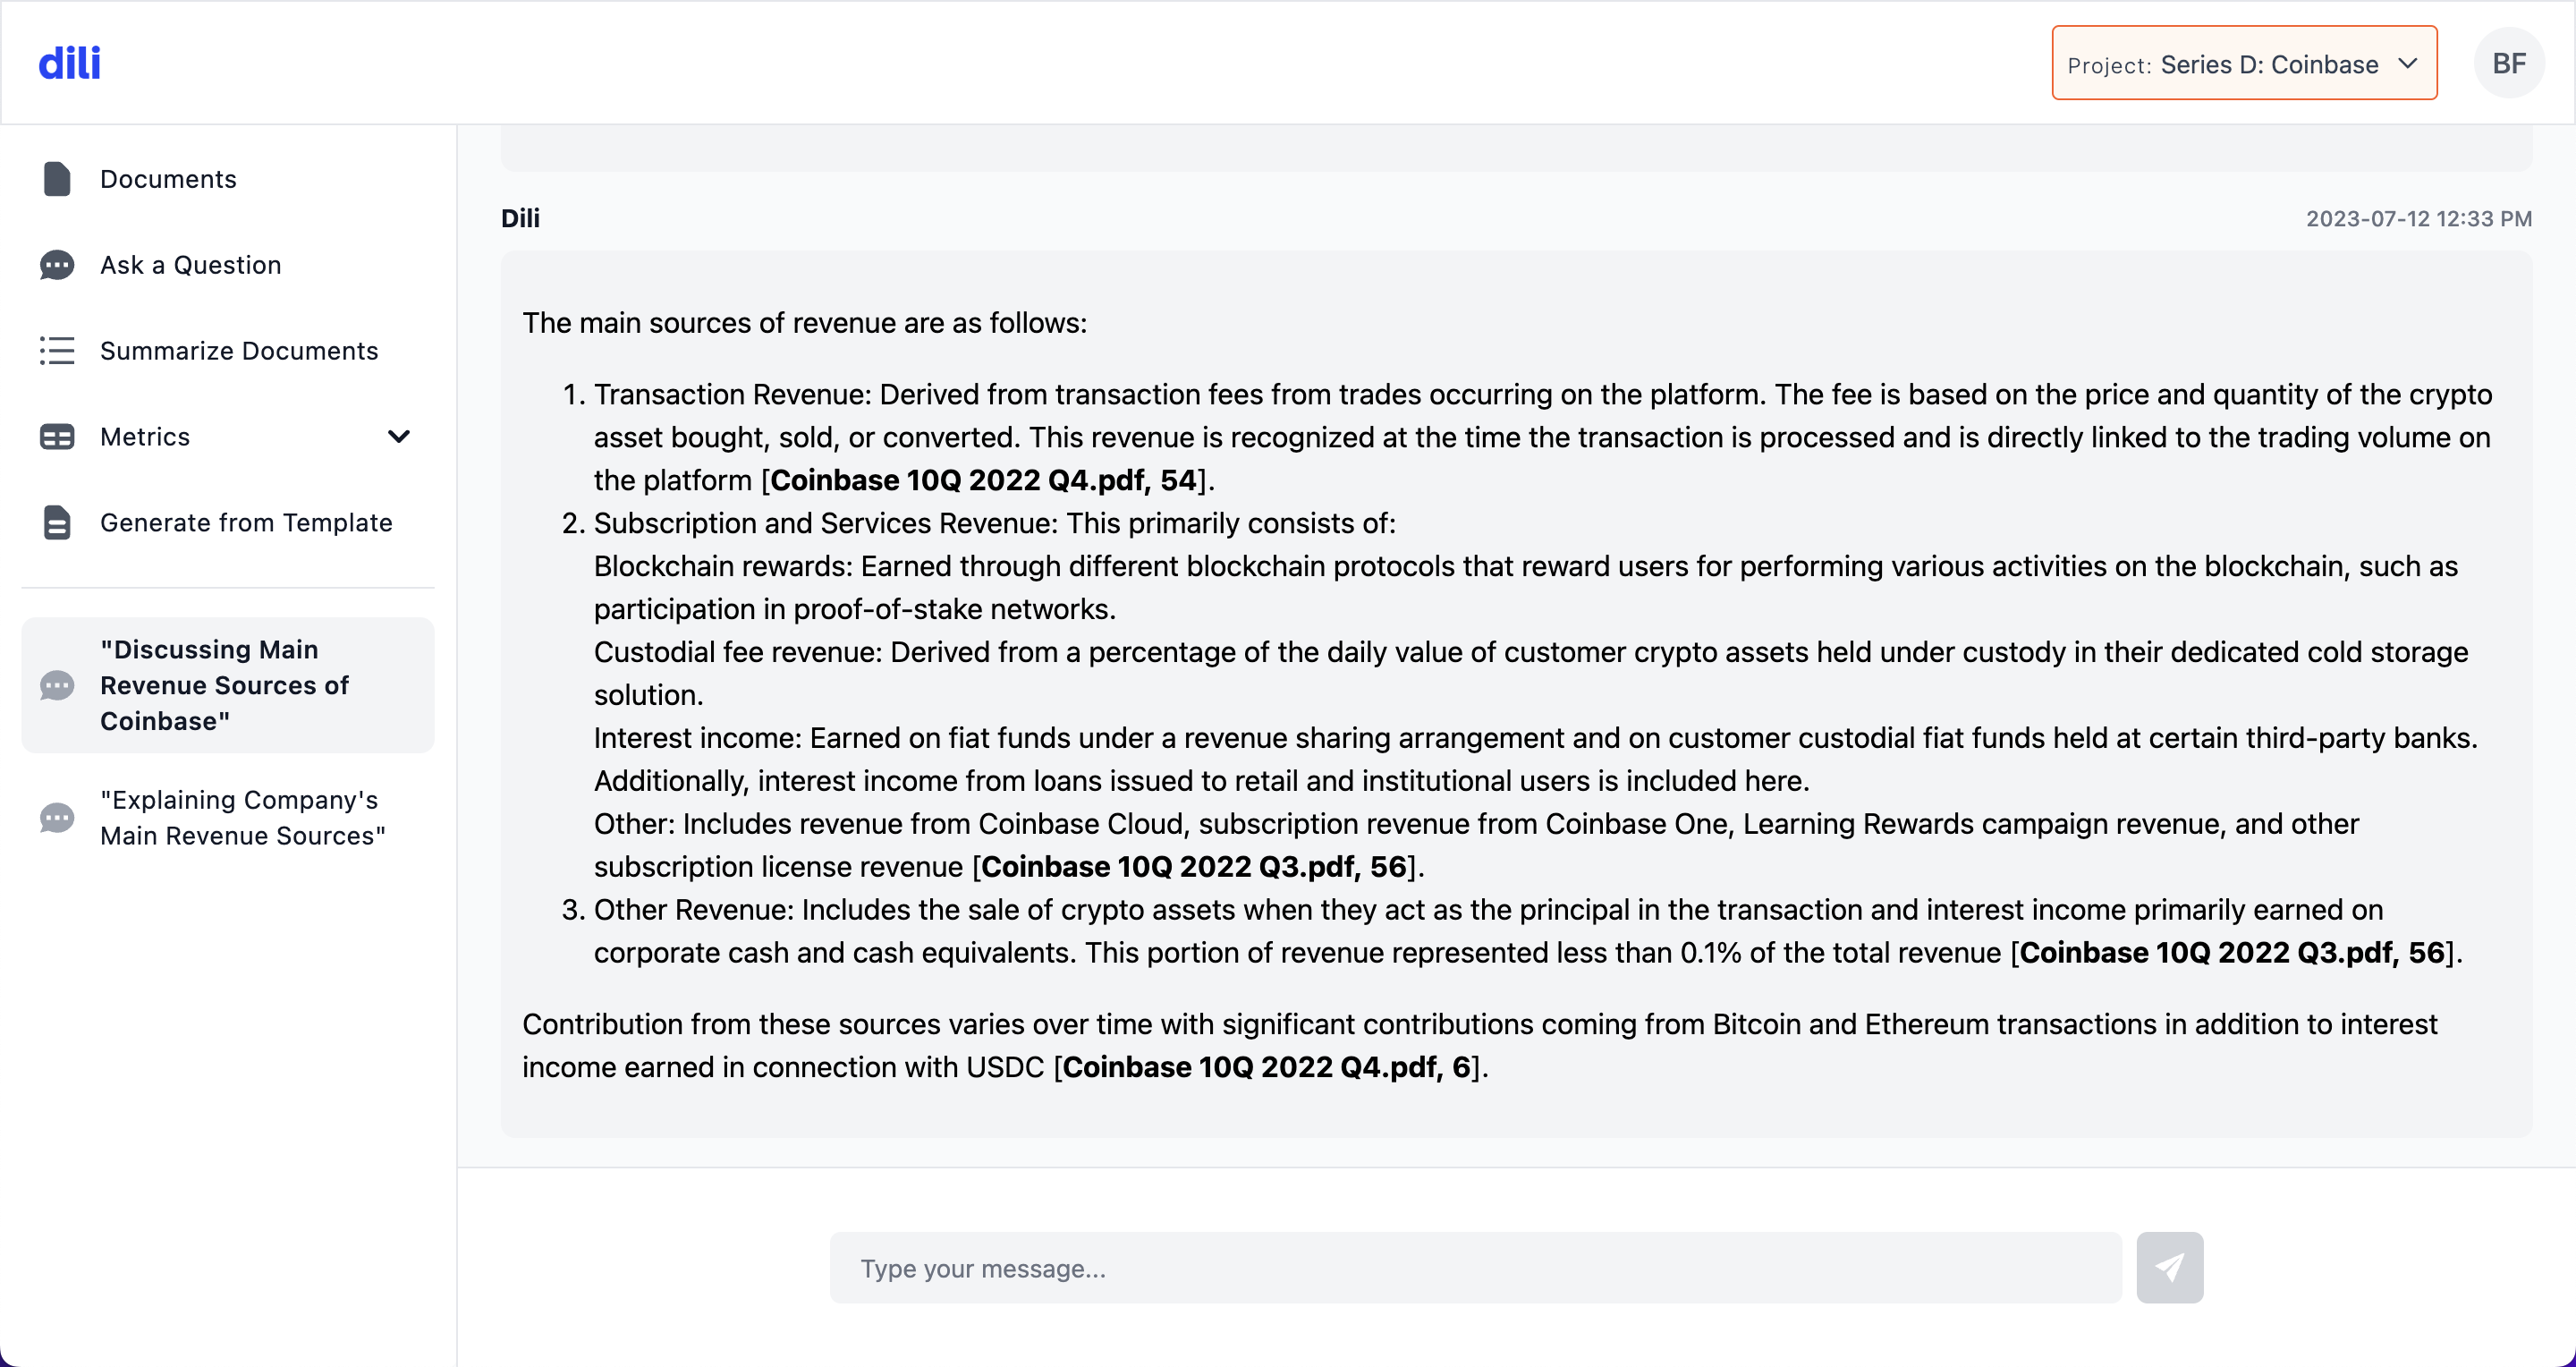
Task: Select "Explaining Company's Main Revenue Sources" conversation
Action: tap(243, 818)
